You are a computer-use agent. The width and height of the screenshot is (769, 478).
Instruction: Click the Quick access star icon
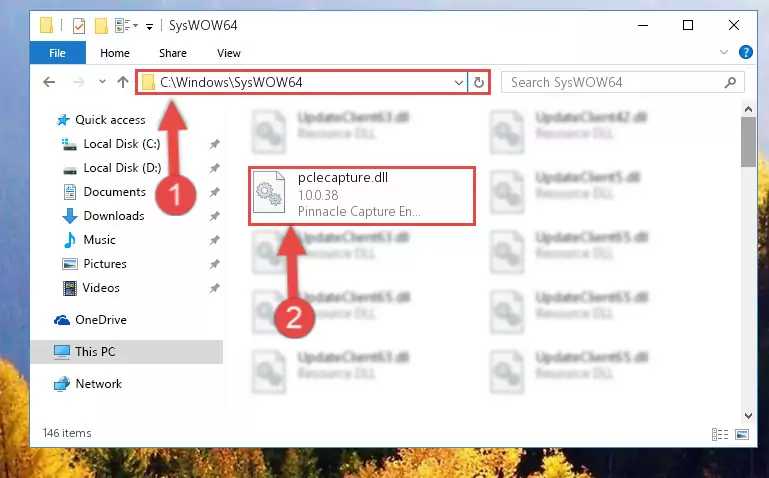(63, 120)
